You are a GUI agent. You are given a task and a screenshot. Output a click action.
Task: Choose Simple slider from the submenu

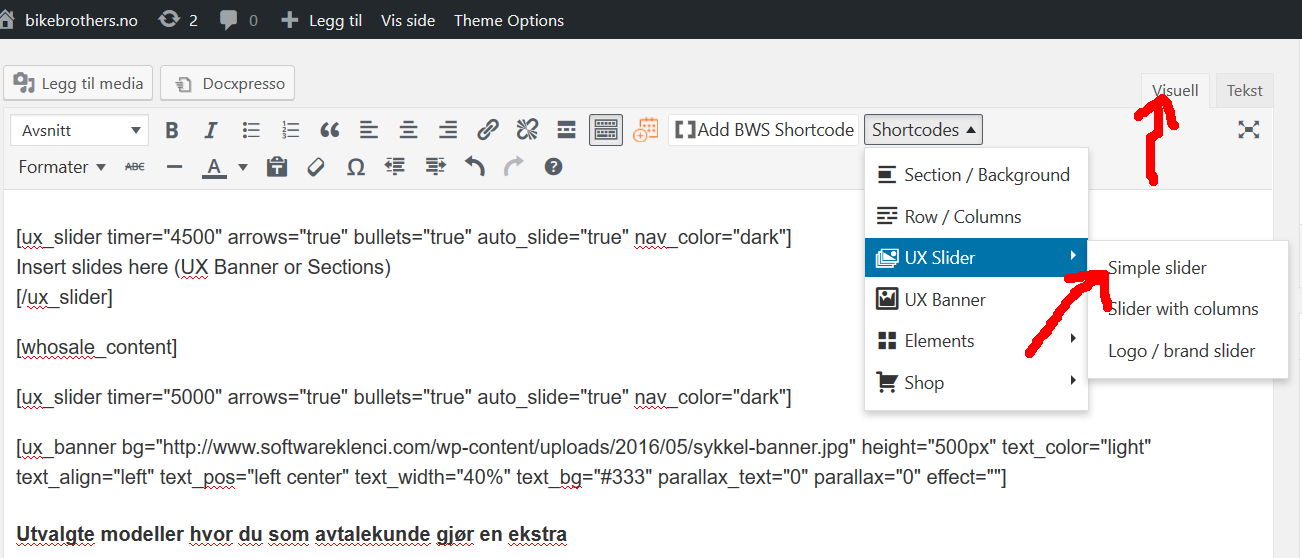coord(1188,268)
